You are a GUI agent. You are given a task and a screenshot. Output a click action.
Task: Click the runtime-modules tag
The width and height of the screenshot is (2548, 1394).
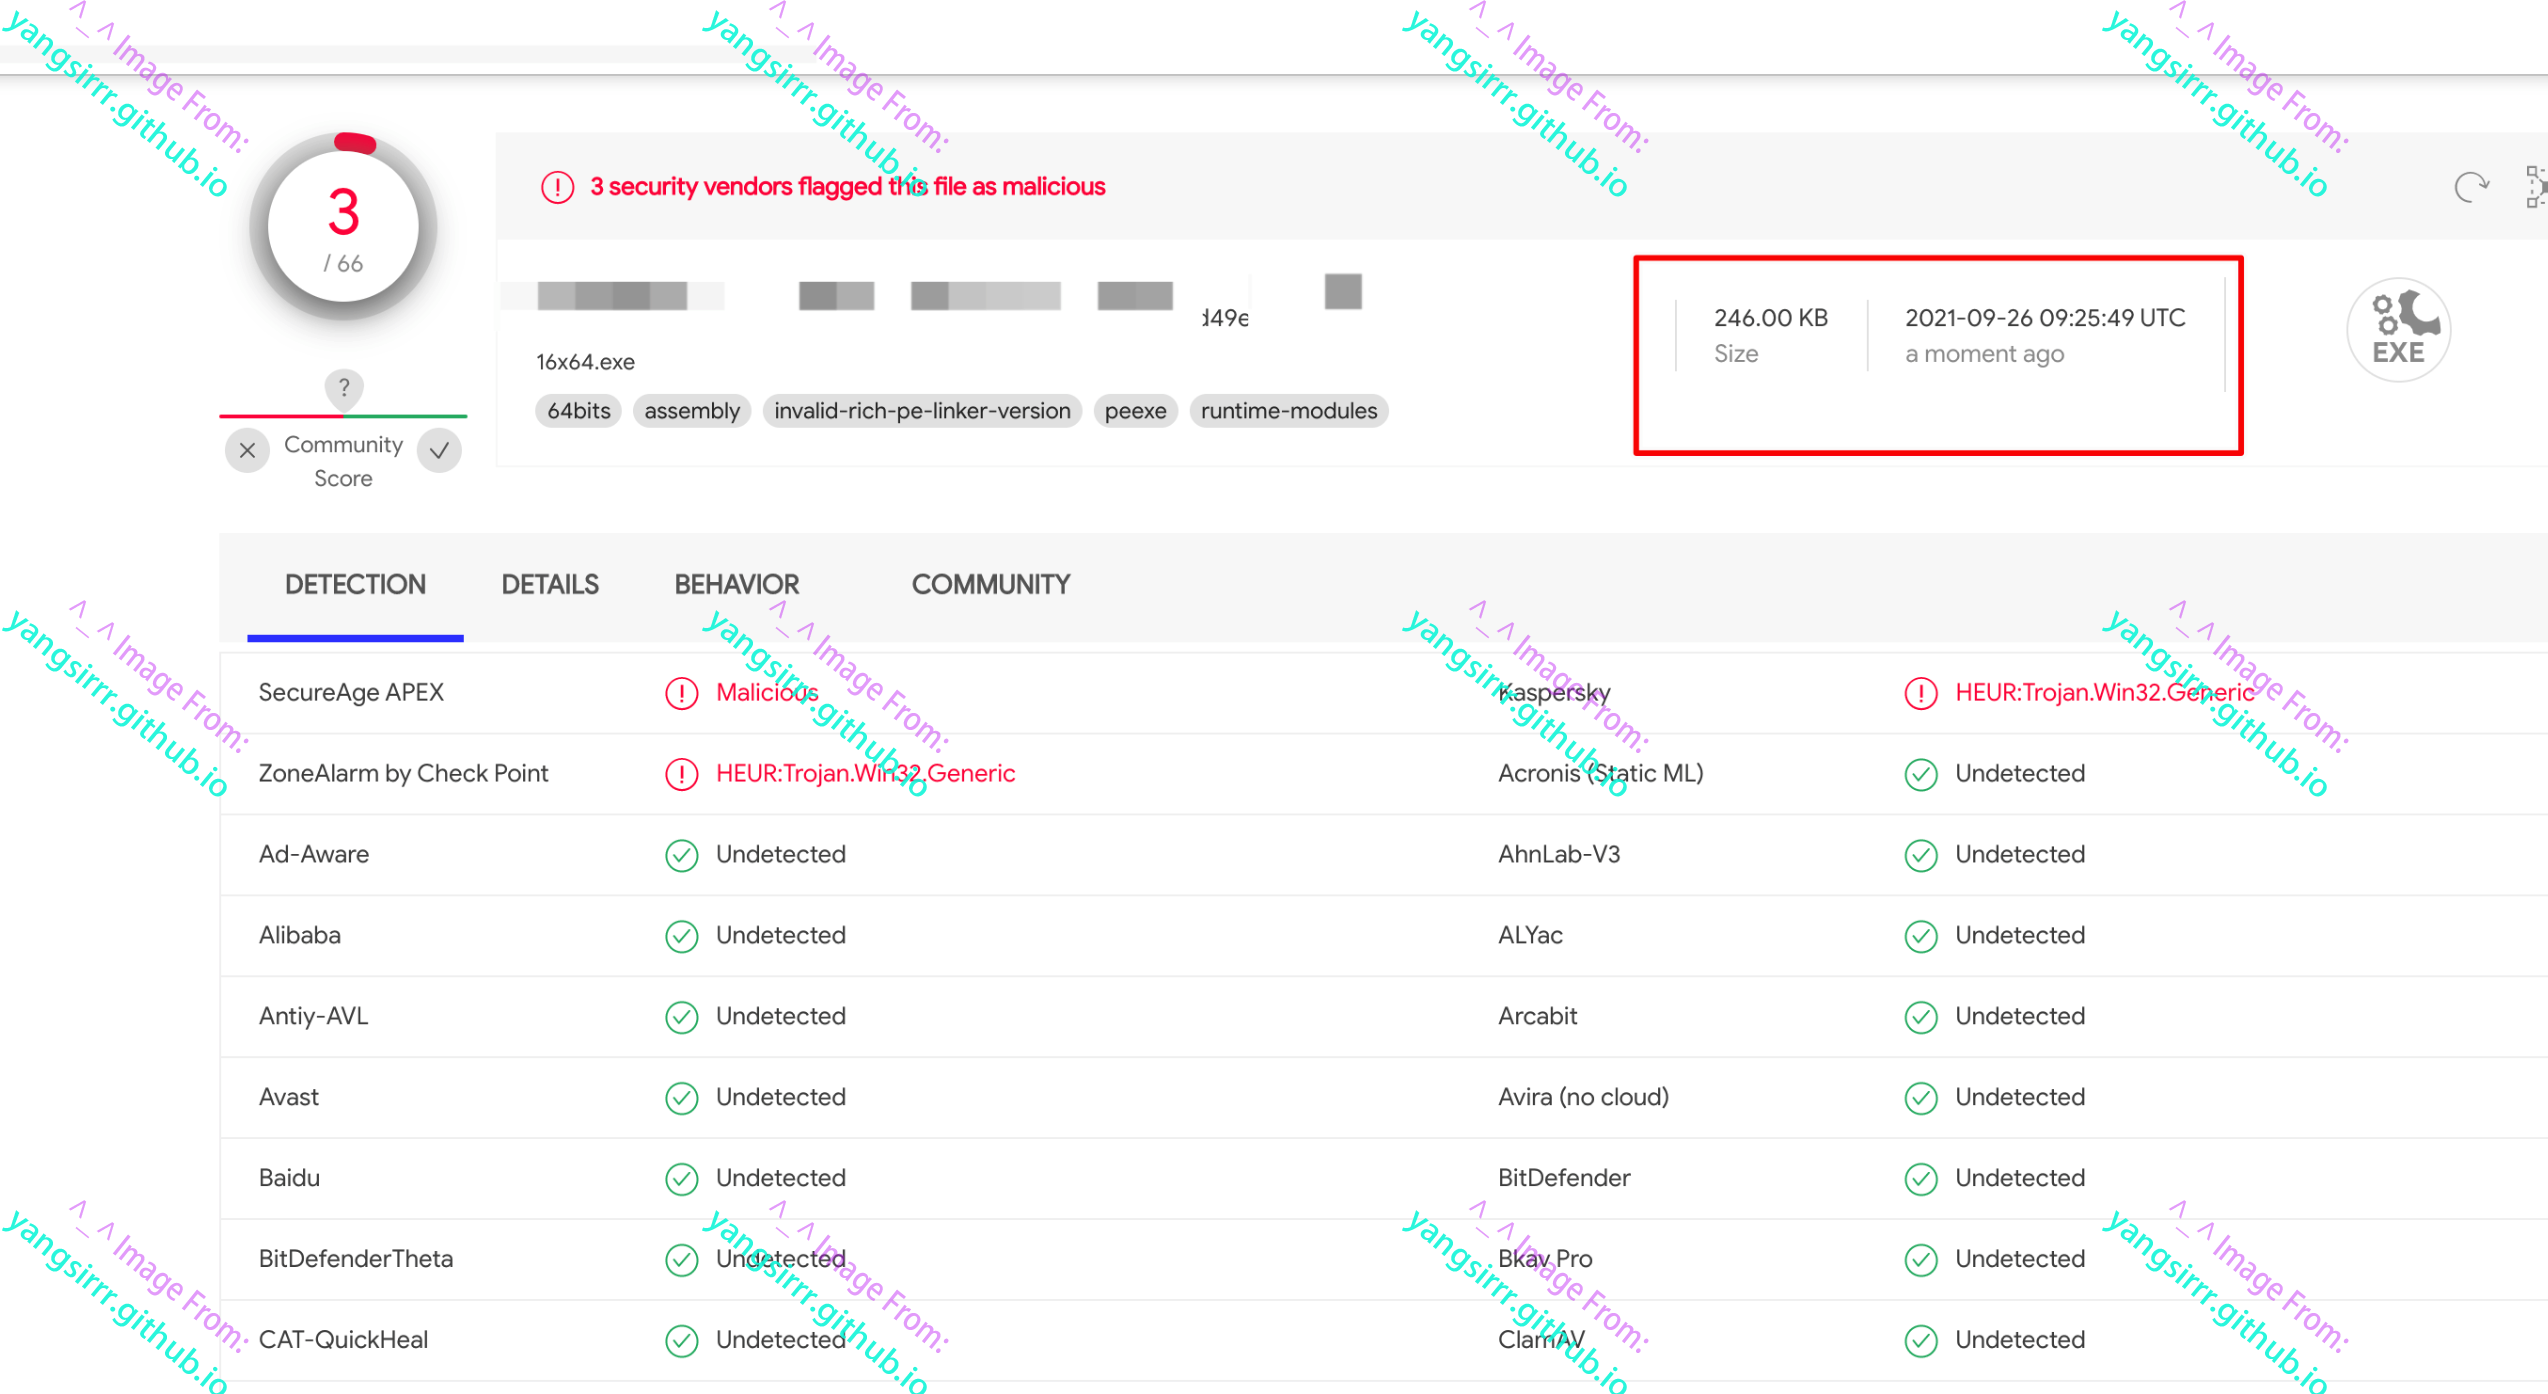coord(1288,411)
